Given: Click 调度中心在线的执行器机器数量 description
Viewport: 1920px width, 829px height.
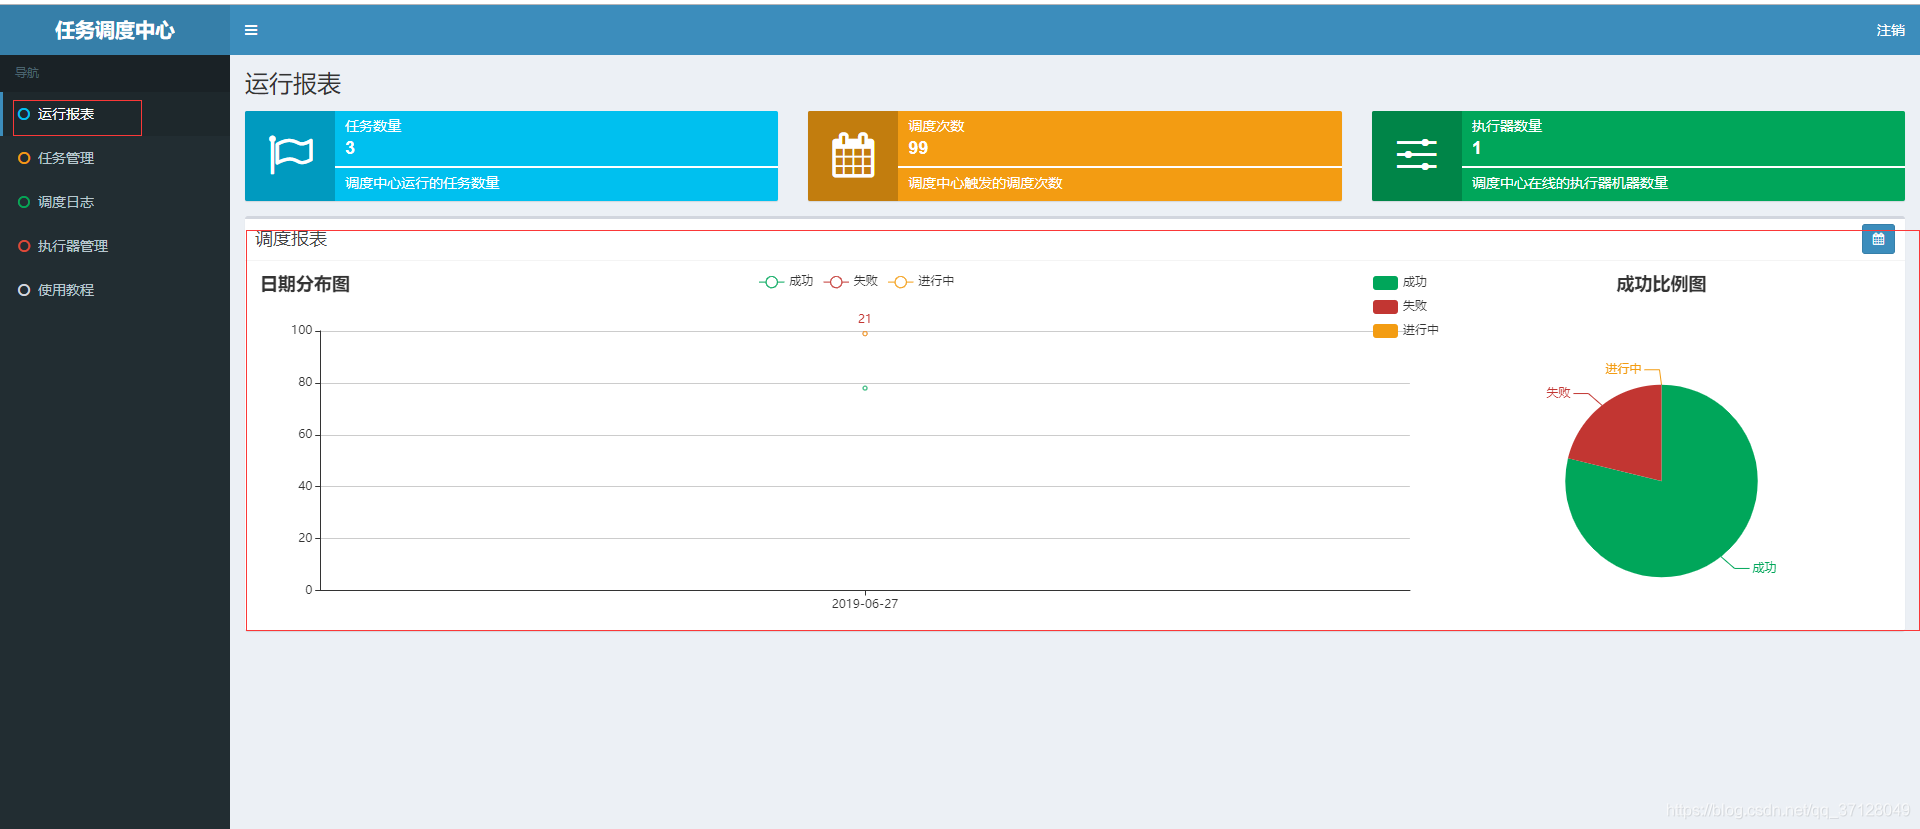Looking at the screenshot, I should 1570,183.
